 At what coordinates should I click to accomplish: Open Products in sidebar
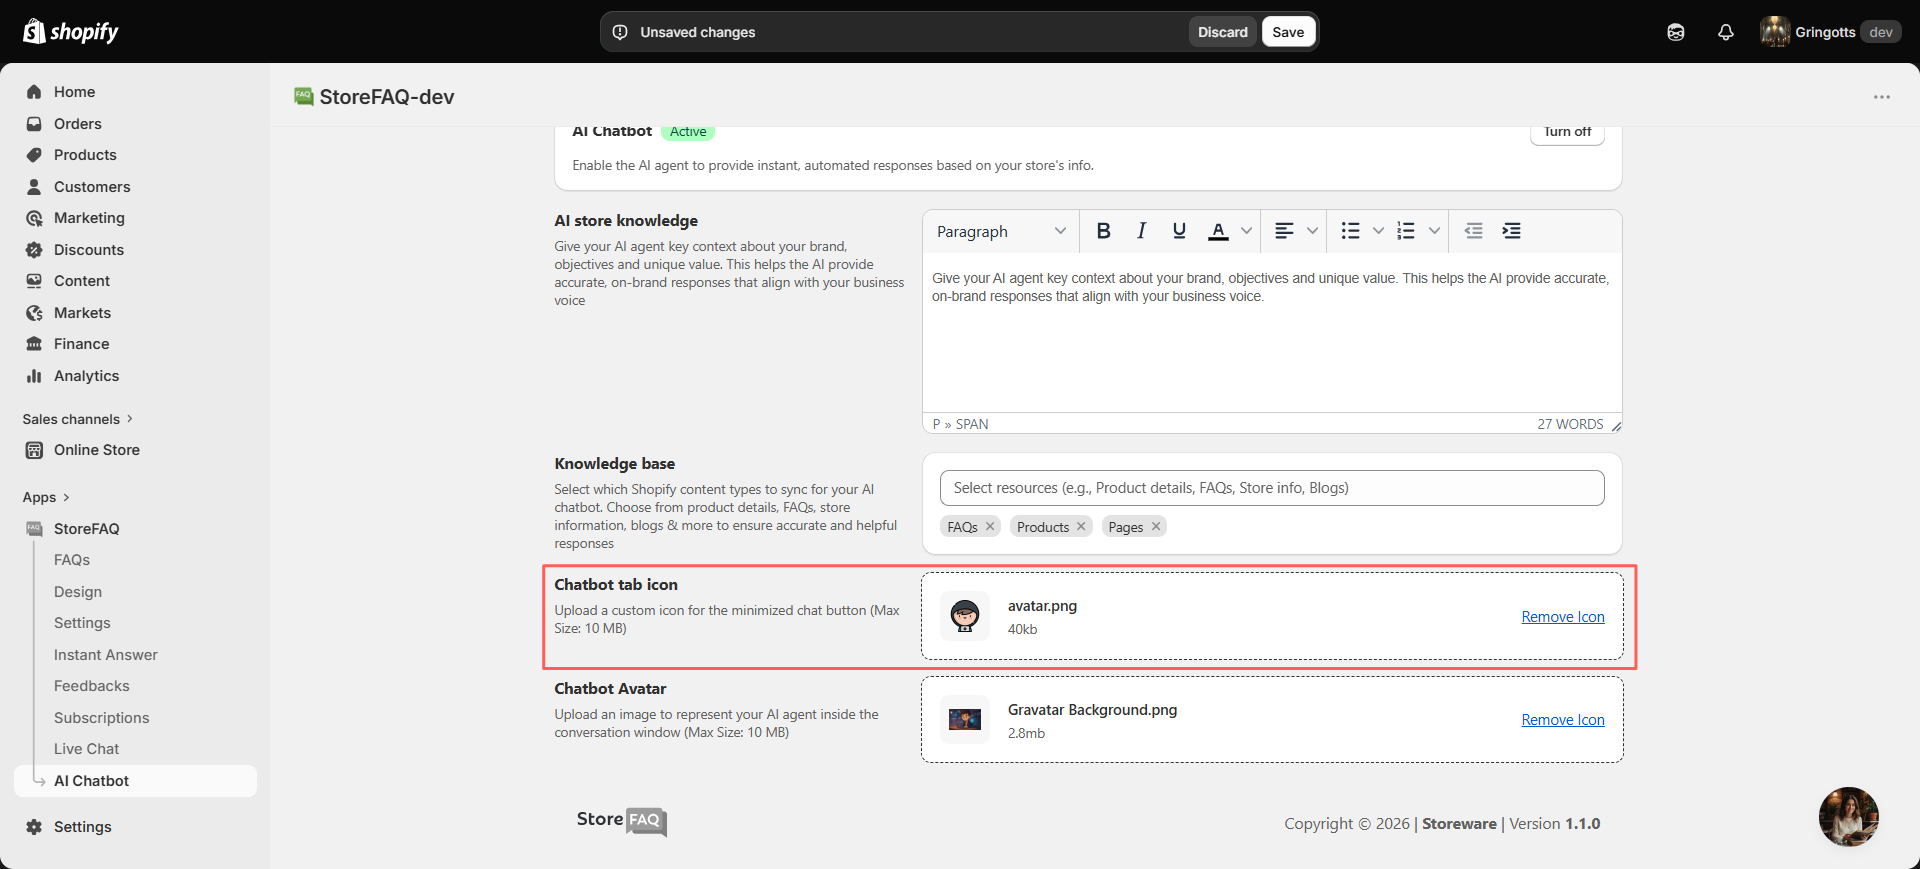[135, 155]
